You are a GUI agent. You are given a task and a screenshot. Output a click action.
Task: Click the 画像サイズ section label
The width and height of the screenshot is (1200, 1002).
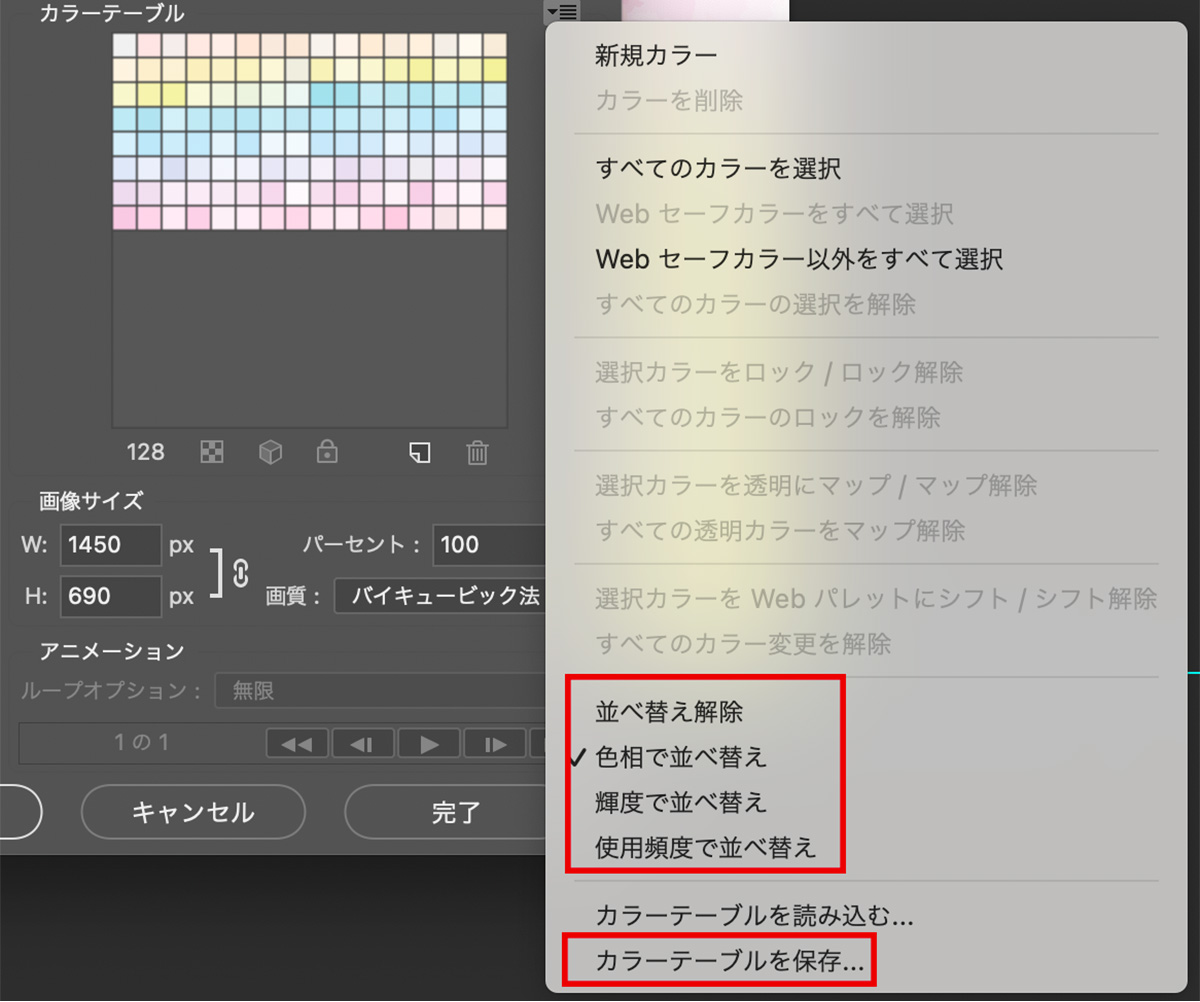point(91,501)
